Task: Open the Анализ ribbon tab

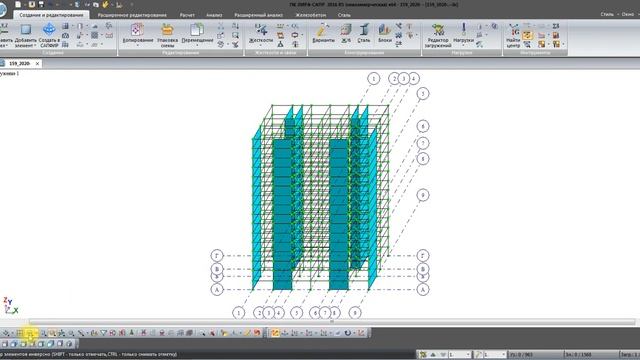Action: click(214, 15)
